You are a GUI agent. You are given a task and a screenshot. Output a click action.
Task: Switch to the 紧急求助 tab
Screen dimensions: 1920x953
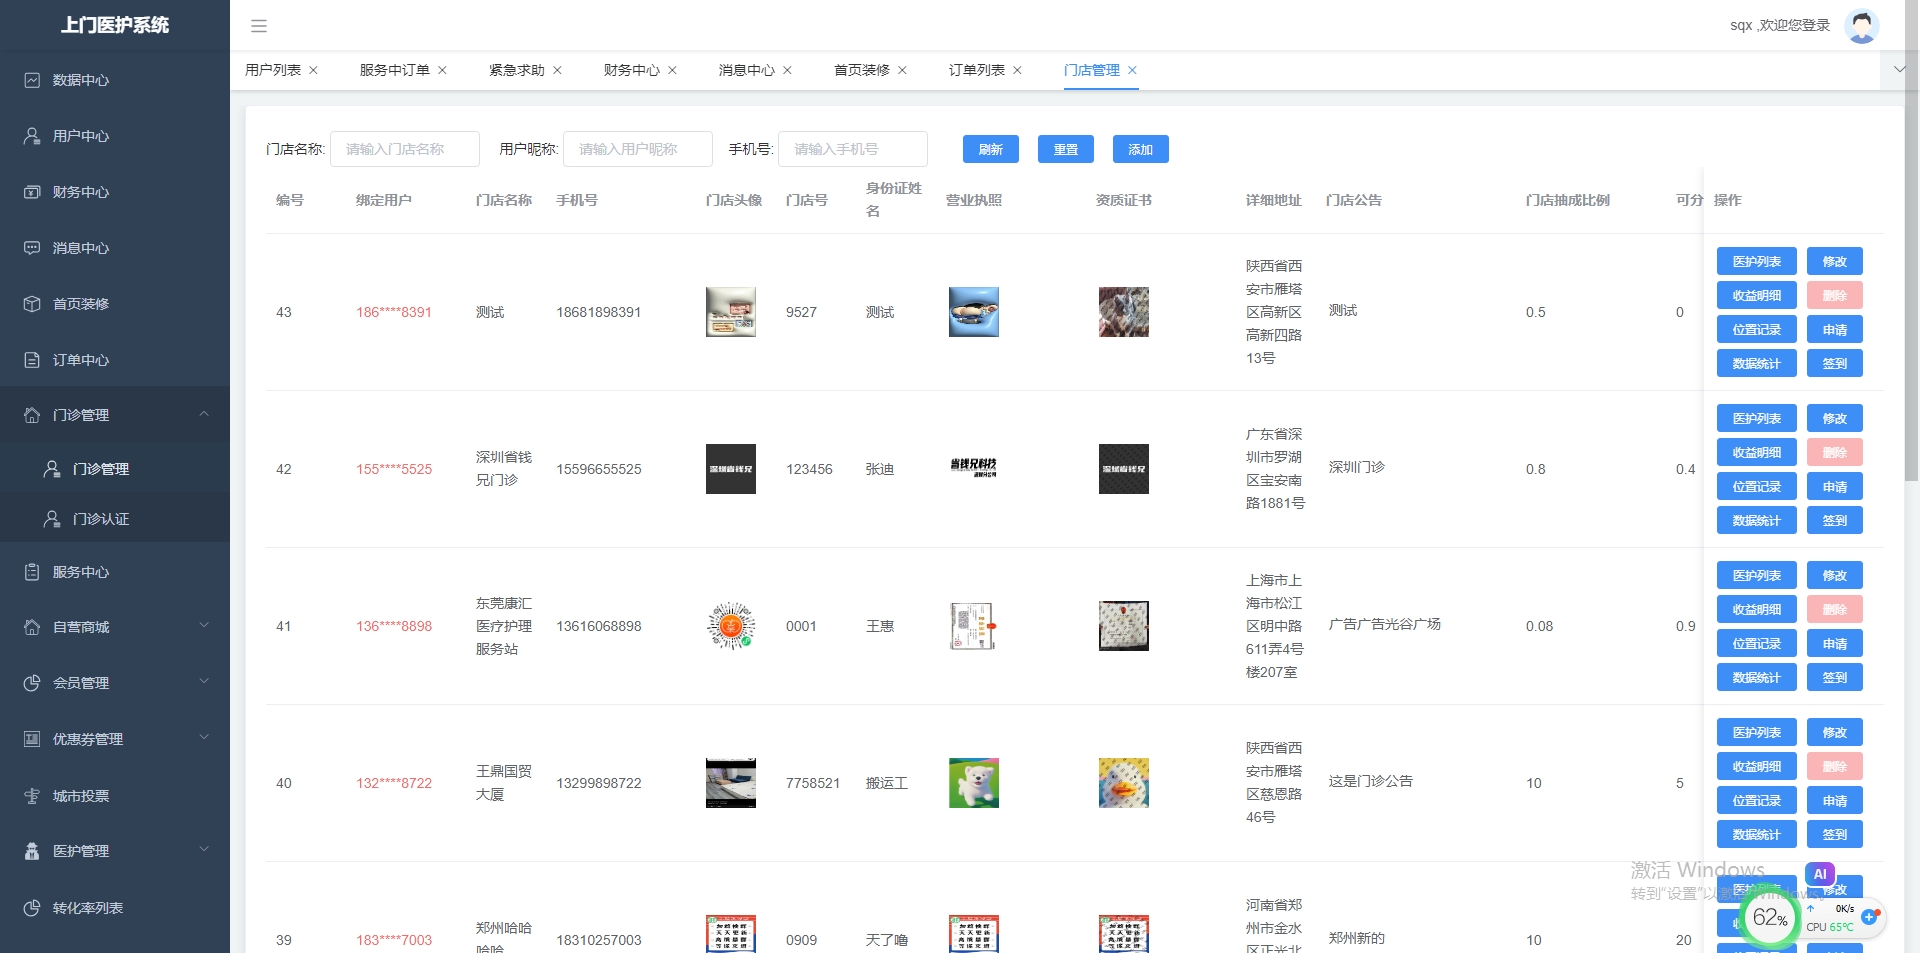pos(517,70)
